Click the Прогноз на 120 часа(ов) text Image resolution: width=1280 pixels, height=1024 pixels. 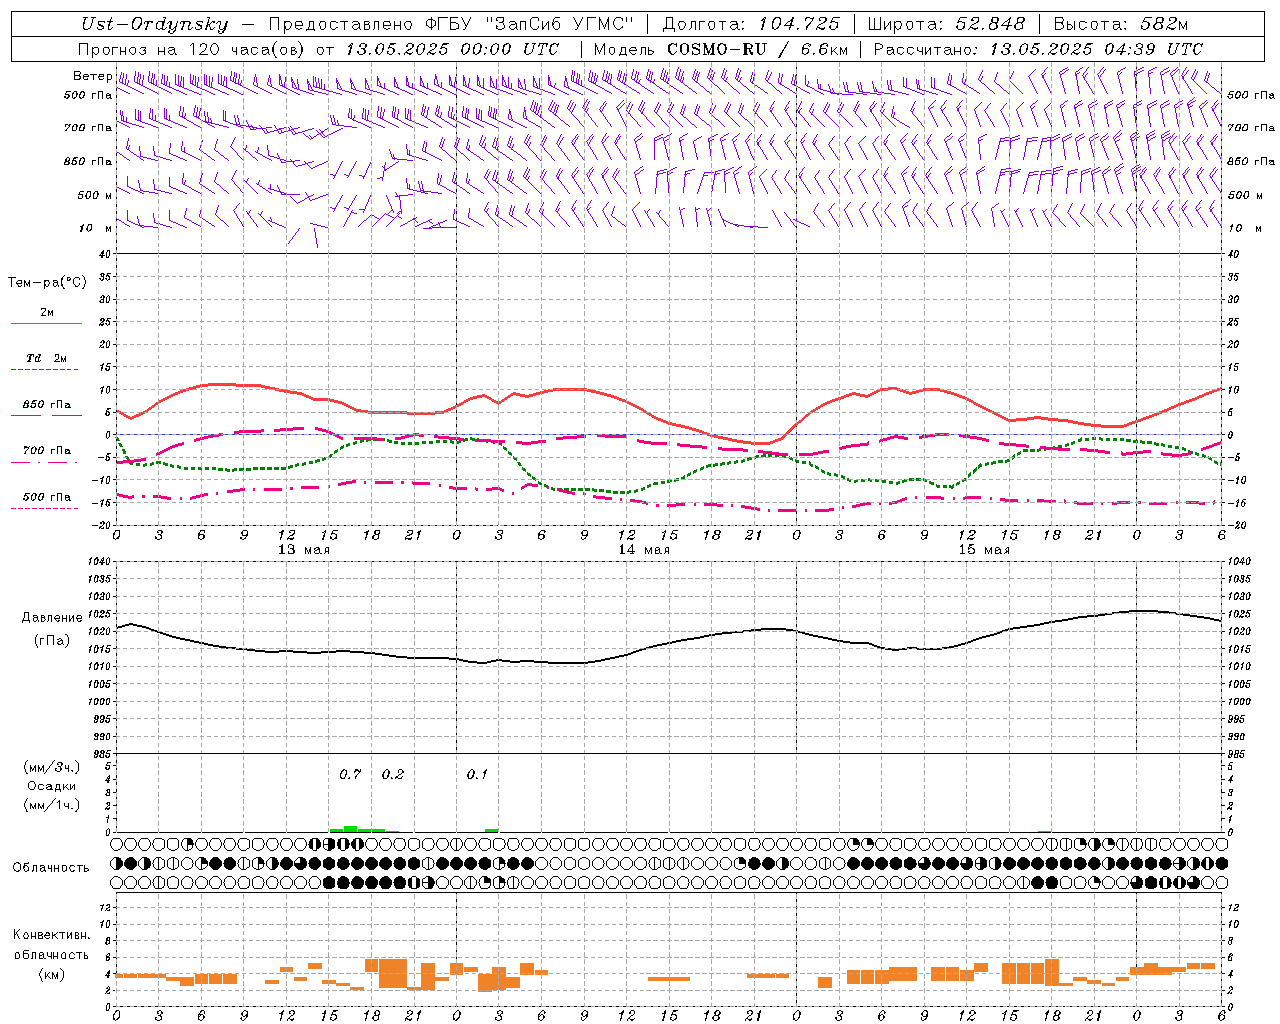point(193,49)
